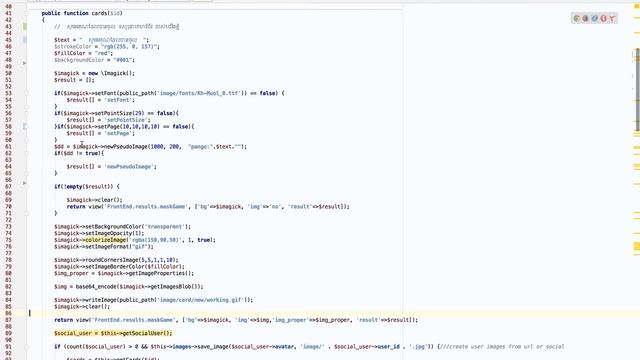This screenshot has height=360, width=640.
Task: Click roundCornersImage method on line 78
Action: pos(112,260)
